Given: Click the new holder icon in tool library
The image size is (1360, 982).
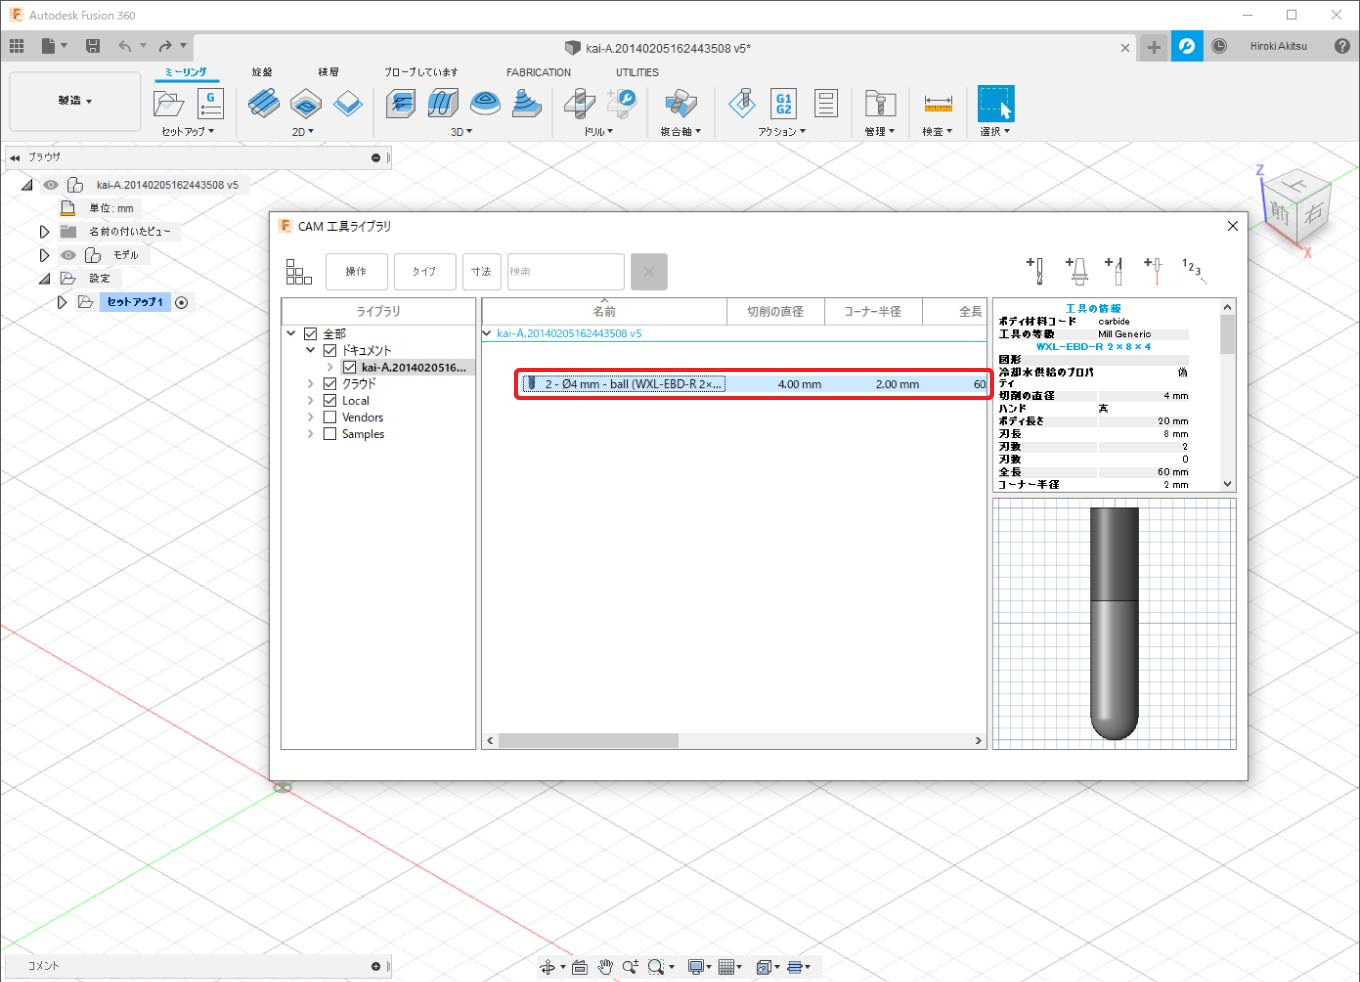Looking at the screenshot, I should 1076,270.
